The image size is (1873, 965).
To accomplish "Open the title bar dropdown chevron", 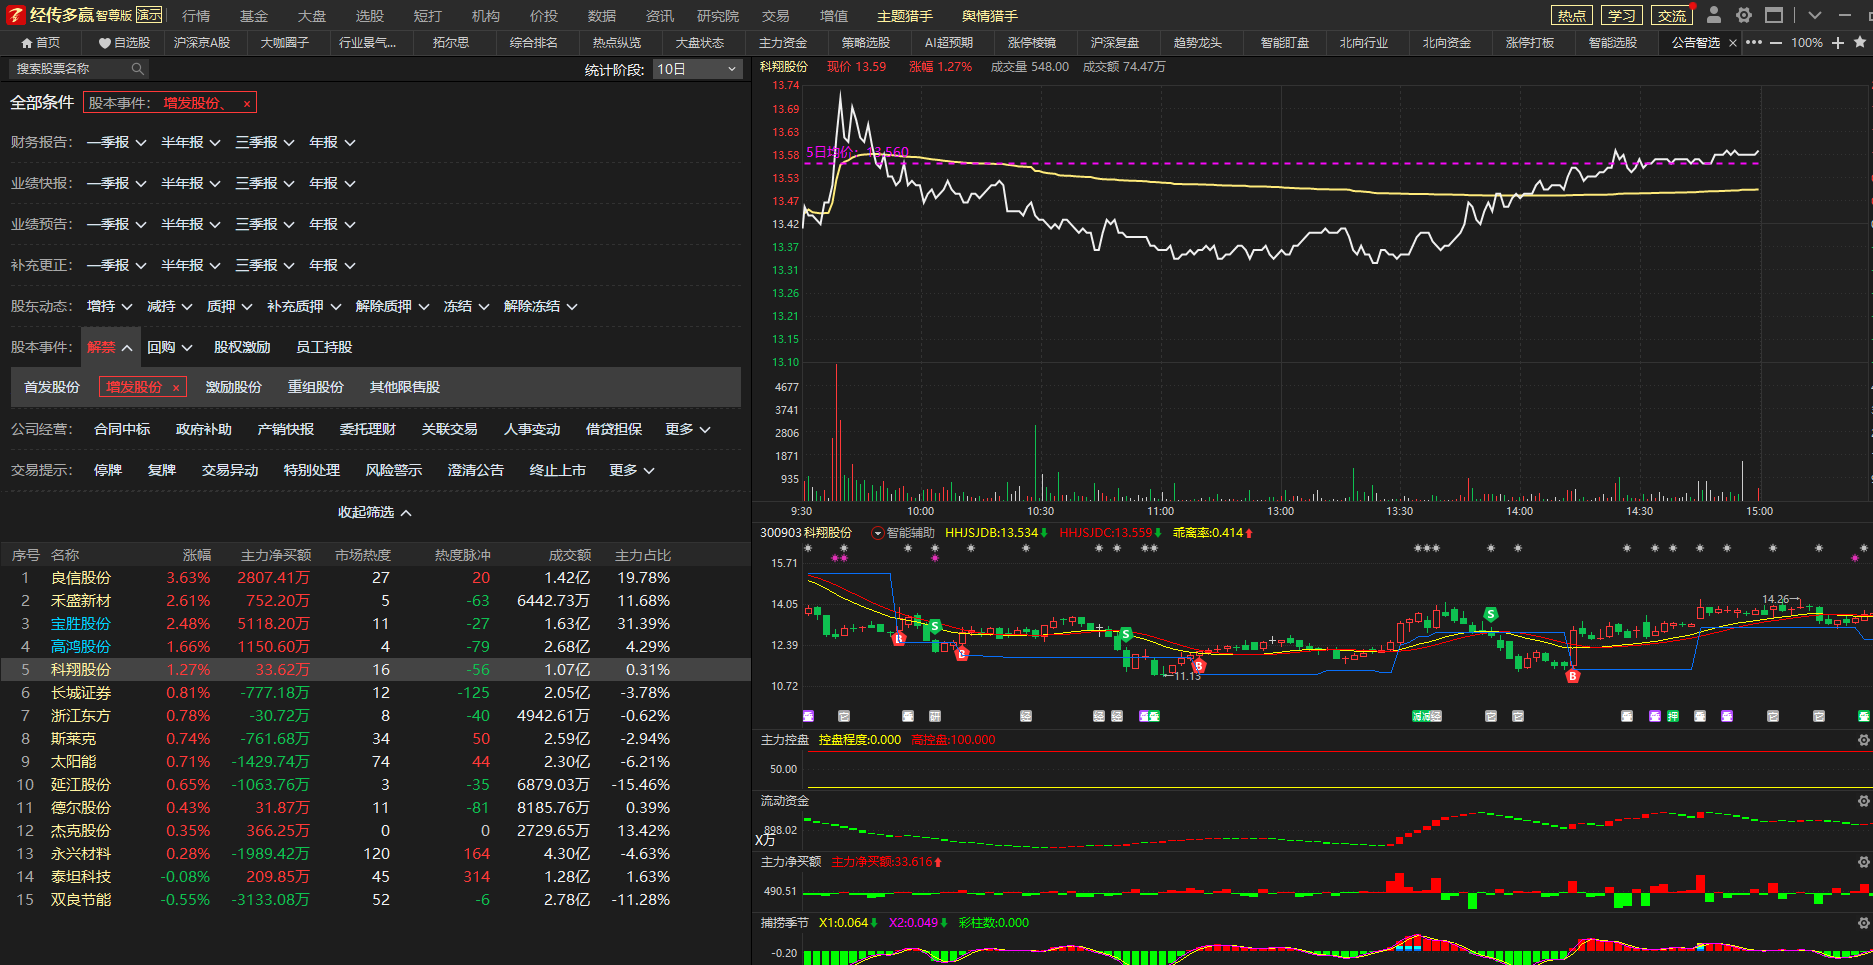I will click(x=1815, y=15).
